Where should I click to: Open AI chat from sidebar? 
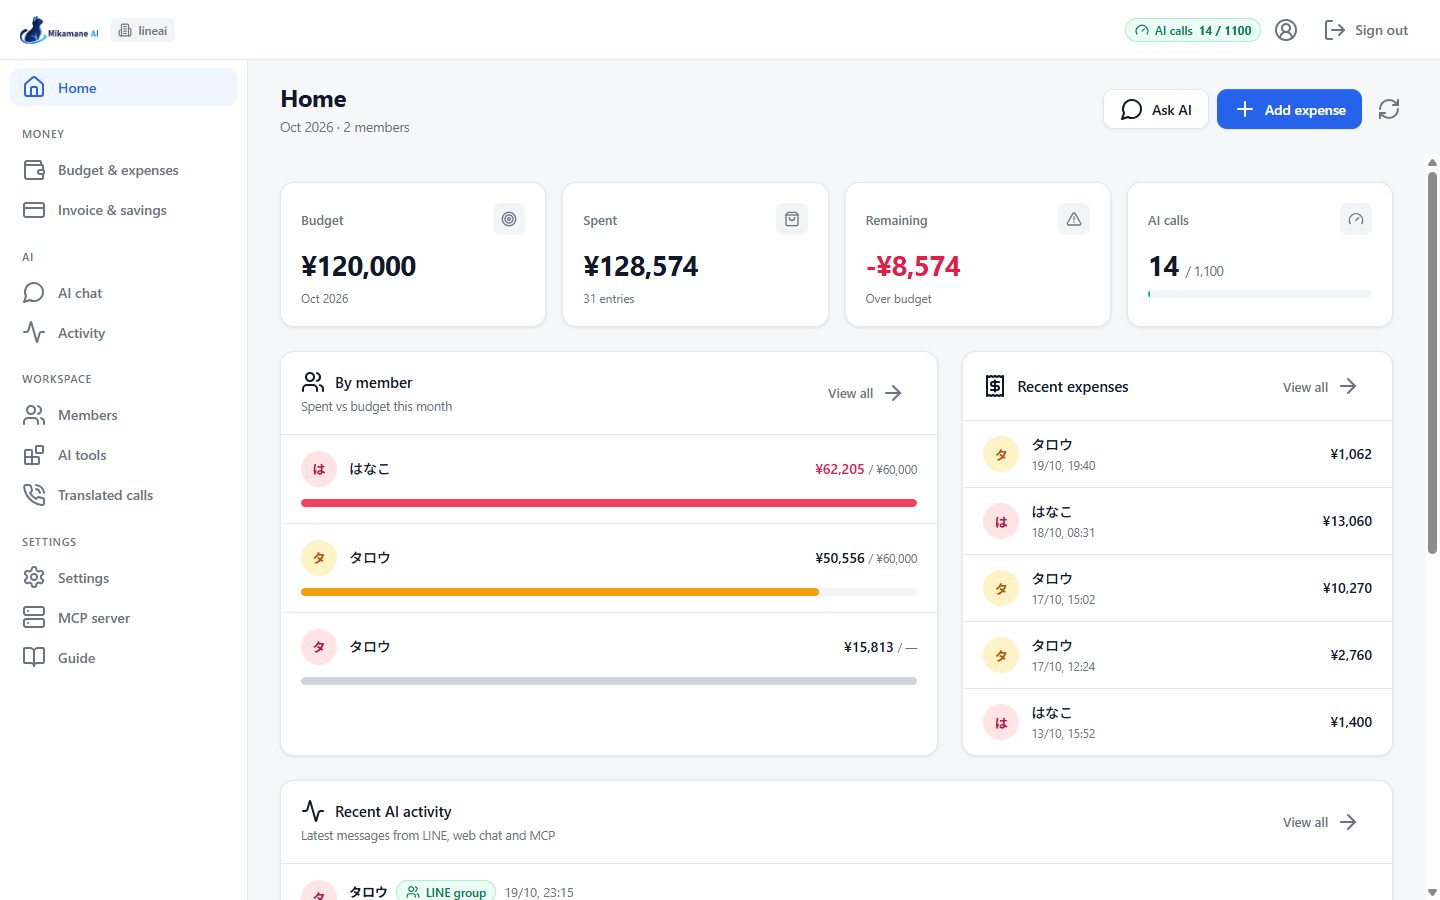(123, 293)
